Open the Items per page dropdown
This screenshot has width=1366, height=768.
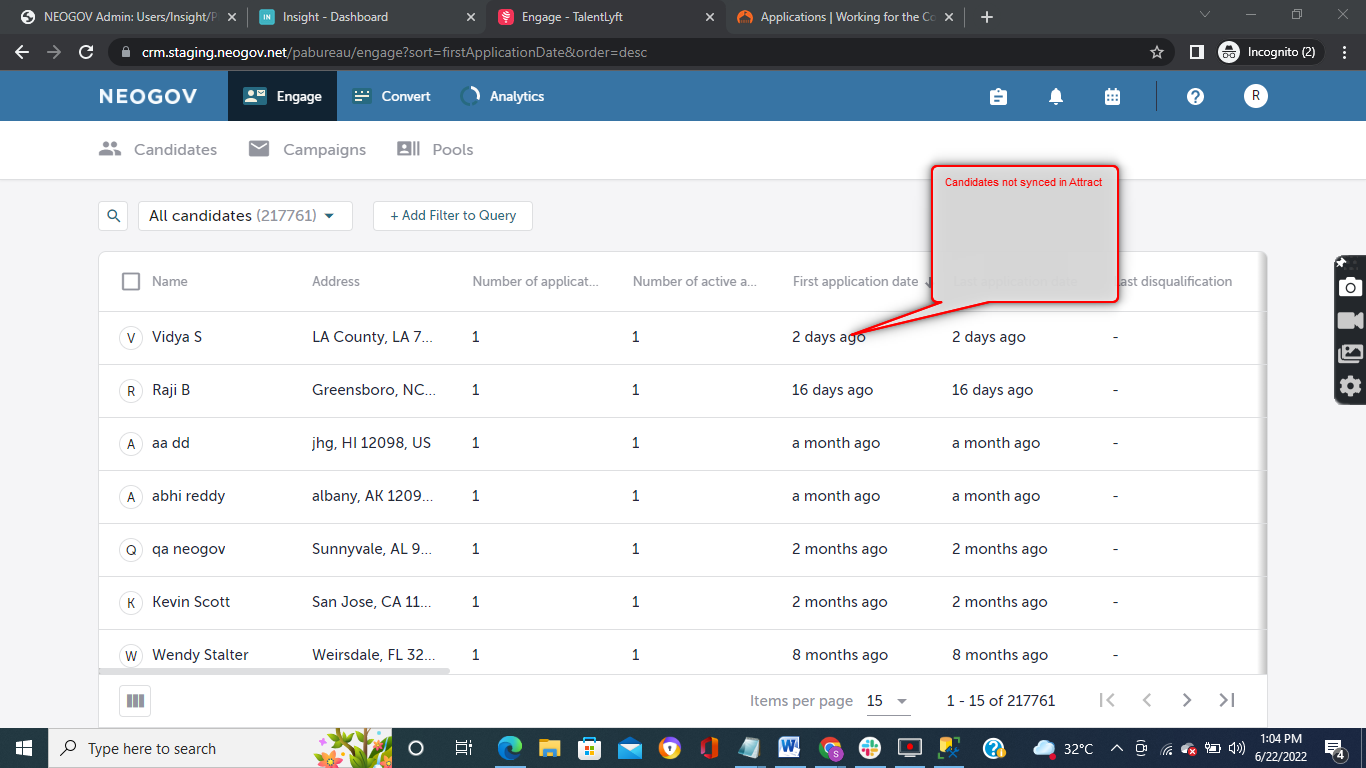(886, 701)
